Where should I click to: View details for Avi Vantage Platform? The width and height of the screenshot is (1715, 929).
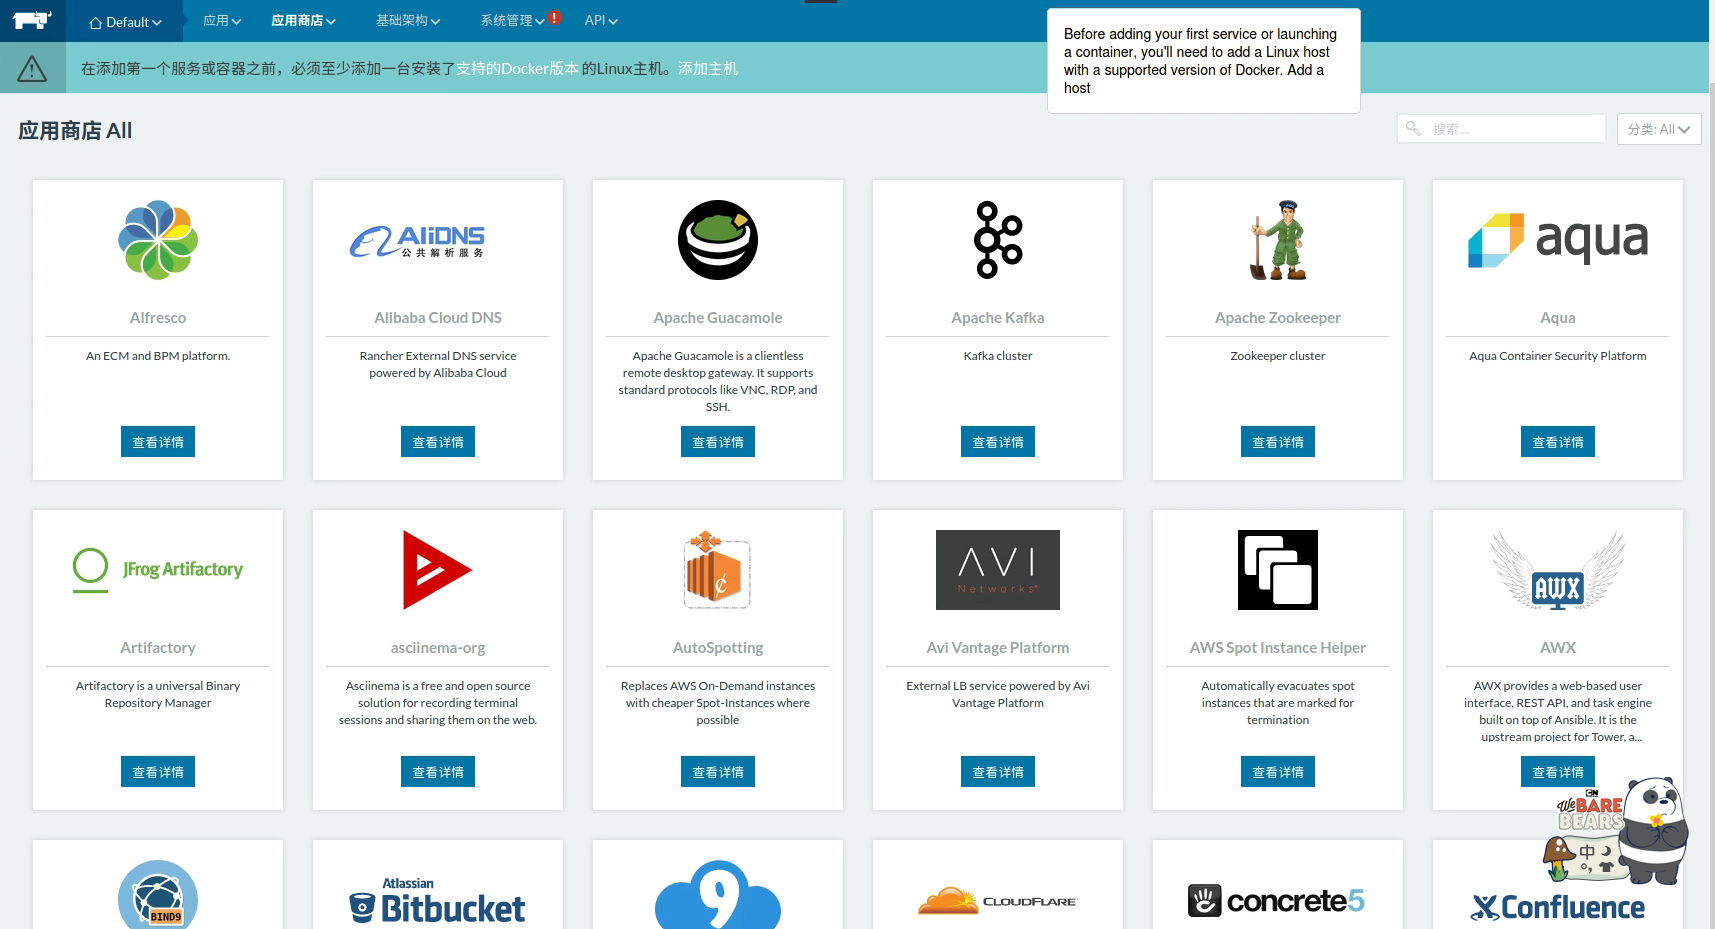point(998,772)
